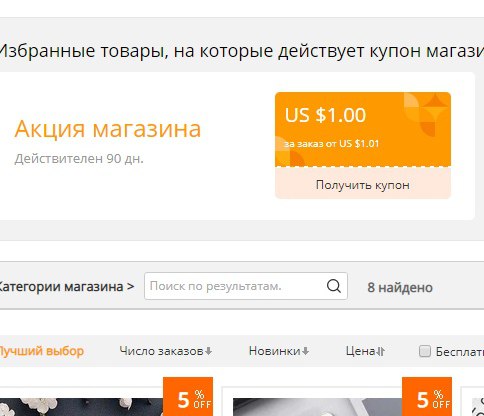This screenshot has width=484, height=416.
Task: Click the search magnifier icon
Action: [x=334, y=286]
